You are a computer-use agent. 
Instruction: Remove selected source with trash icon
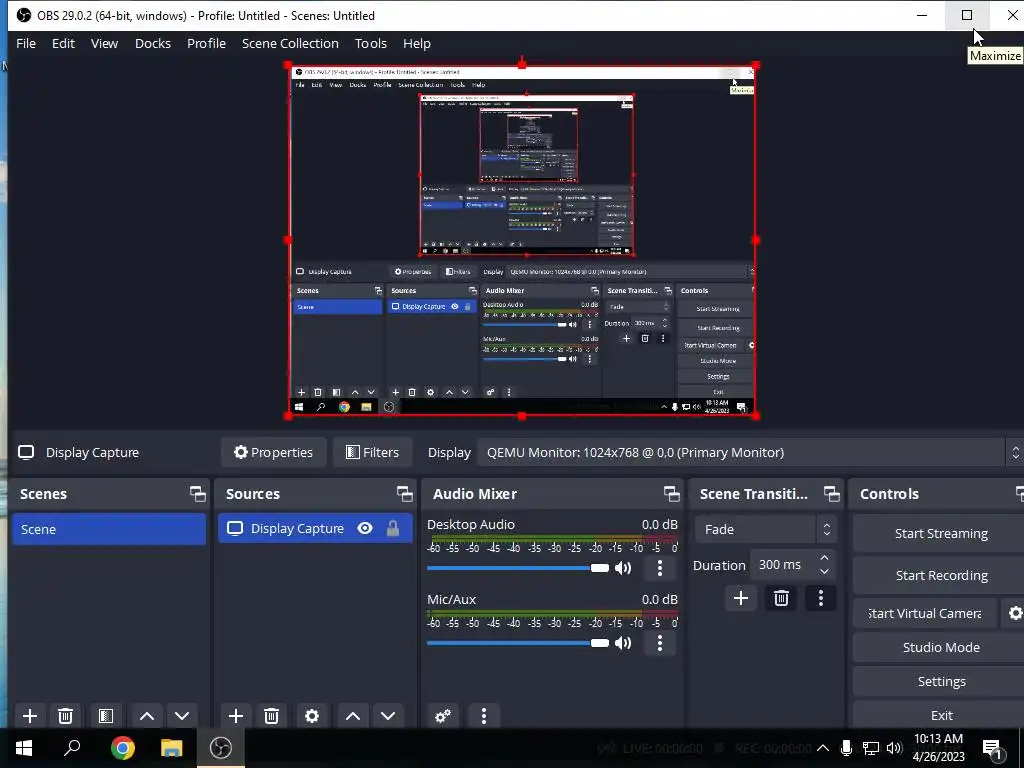pyautogui.click(x=272, y=716)
